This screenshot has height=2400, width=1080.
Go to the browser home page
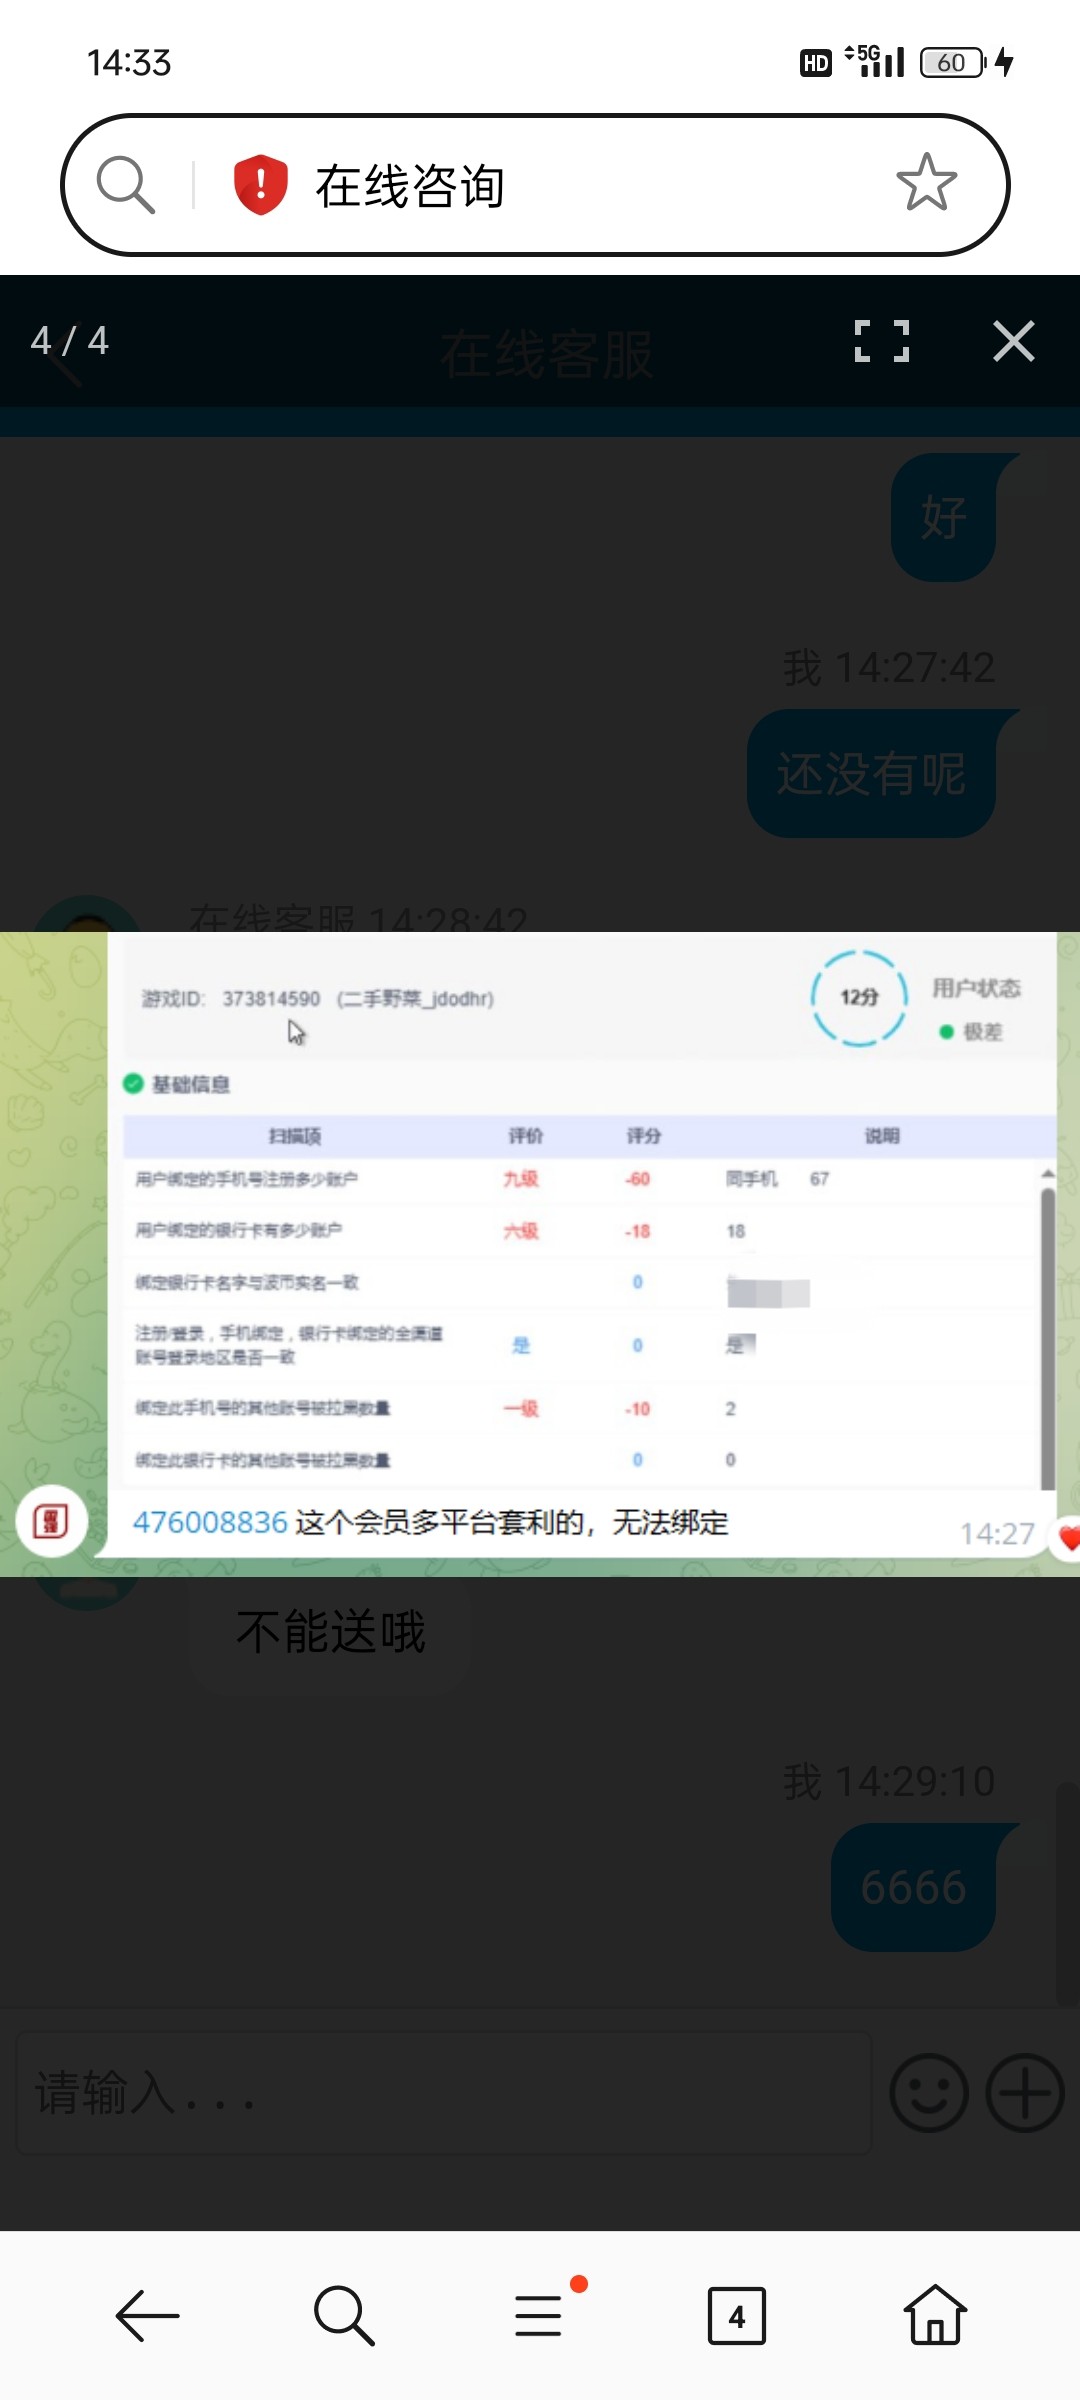click(934, 2315)
